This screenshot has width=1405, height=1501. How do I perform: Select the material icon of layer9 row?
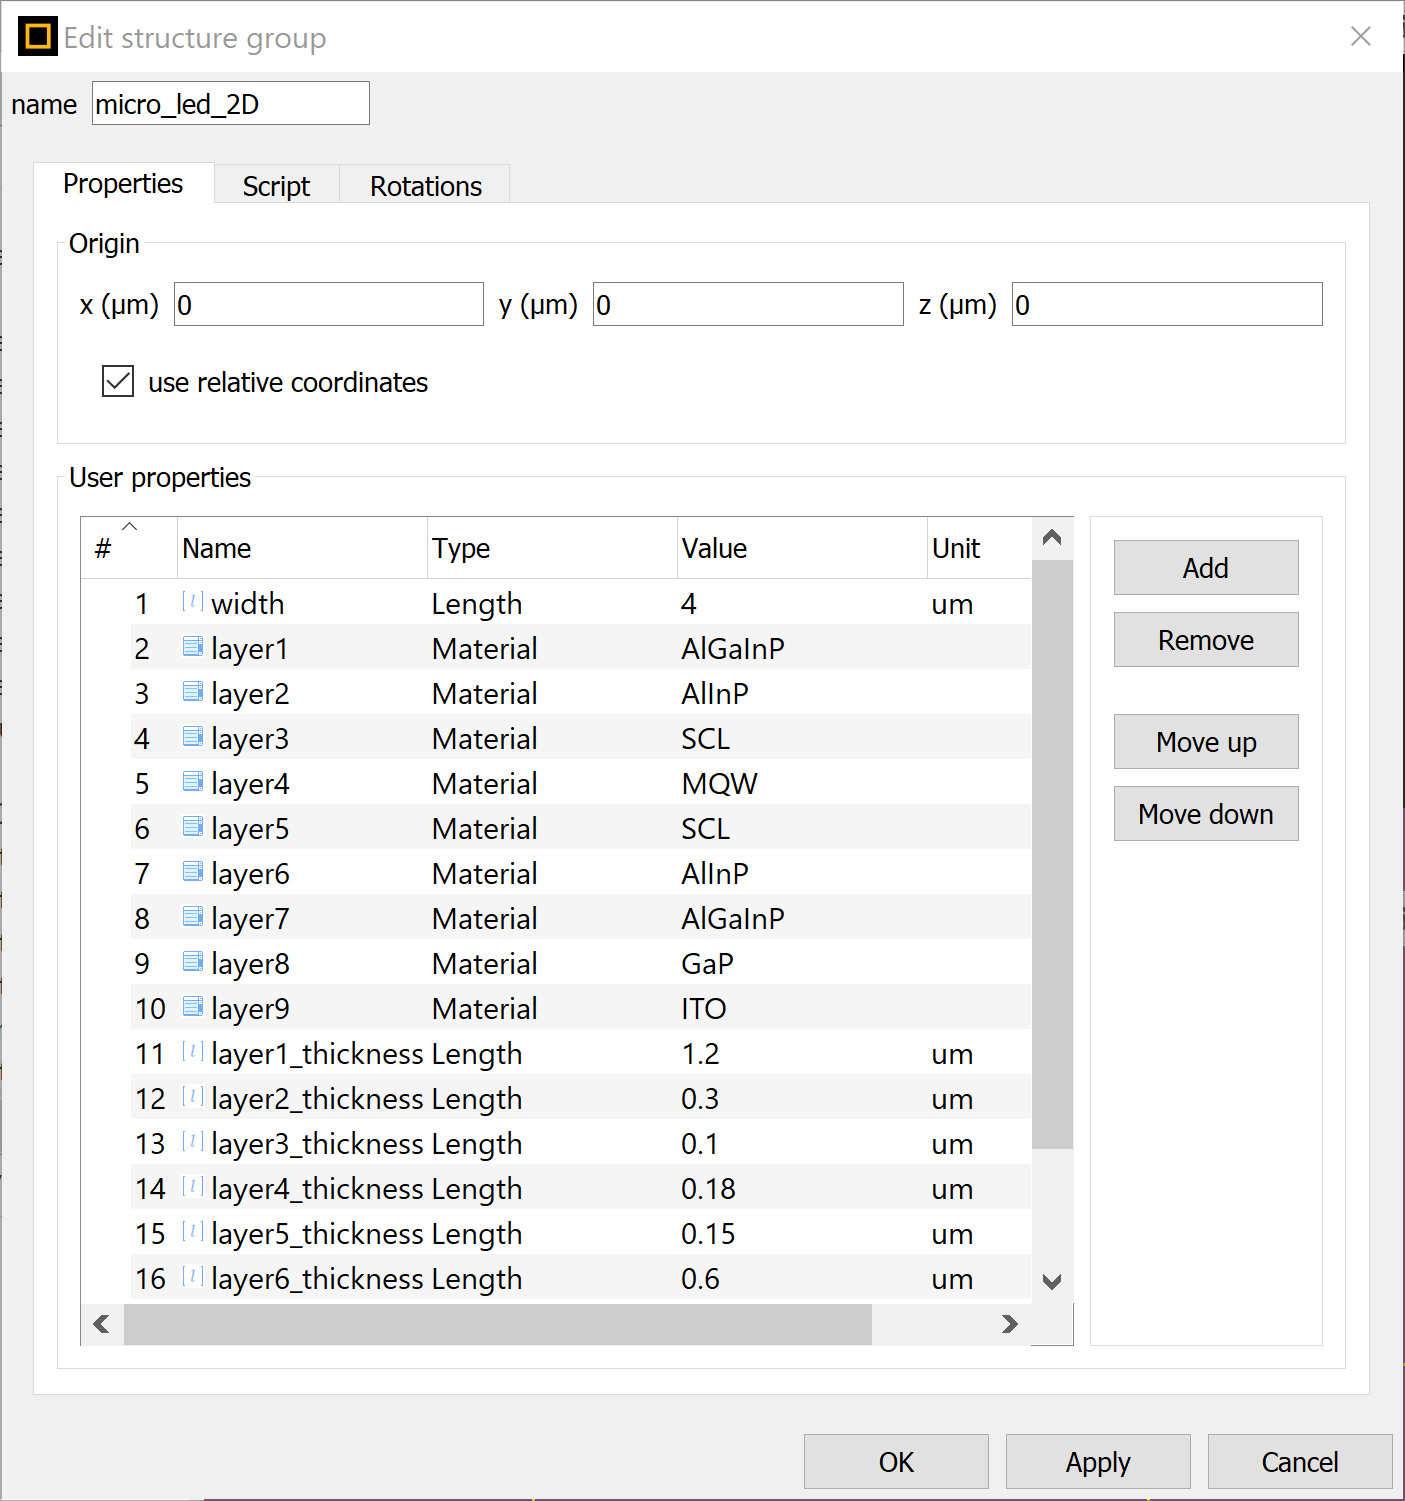[x=193, y=1007]
